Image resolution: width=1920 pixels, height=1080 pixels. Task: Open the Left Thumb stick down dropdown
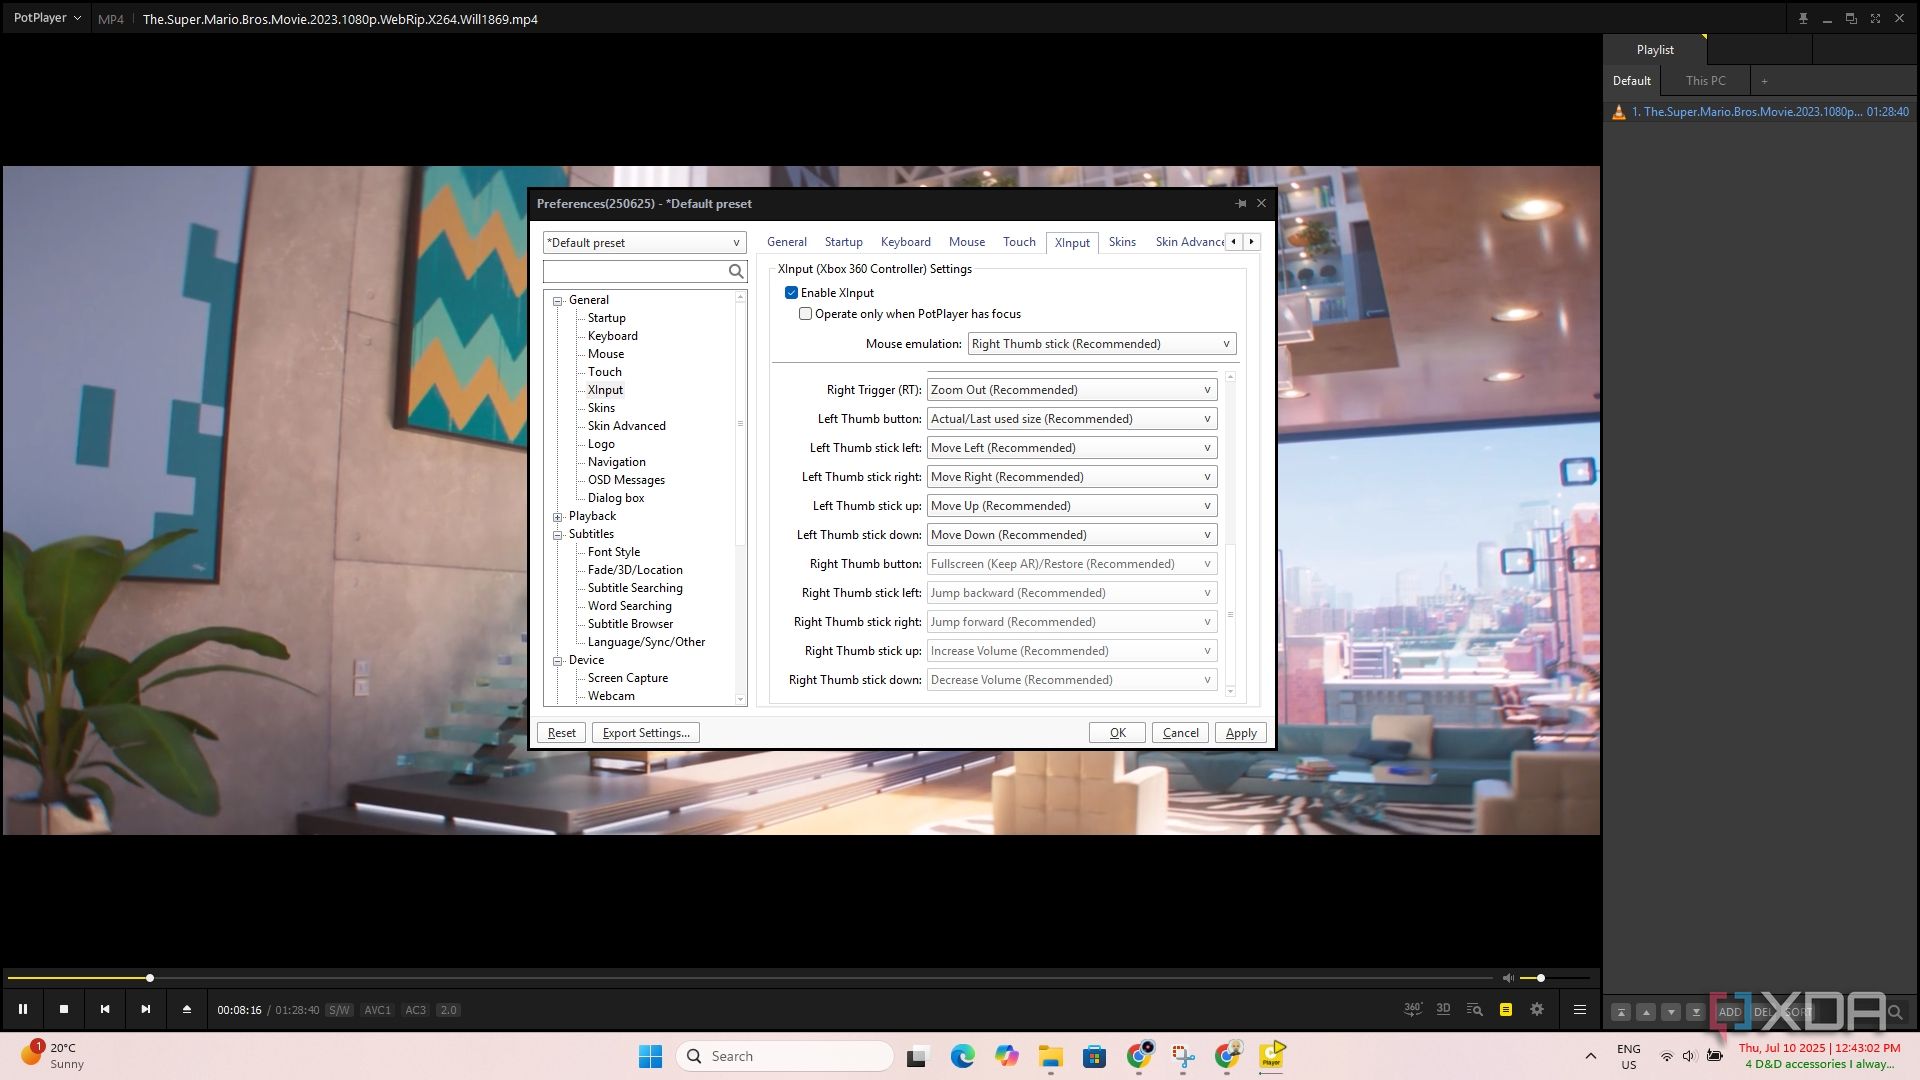[1072, 535]
